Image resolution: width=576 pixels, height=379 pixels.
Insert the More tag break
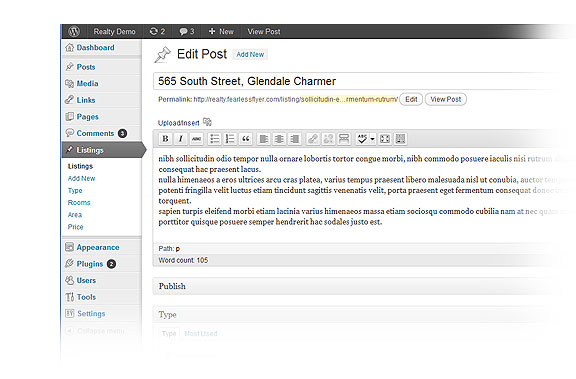pos(344,139)
